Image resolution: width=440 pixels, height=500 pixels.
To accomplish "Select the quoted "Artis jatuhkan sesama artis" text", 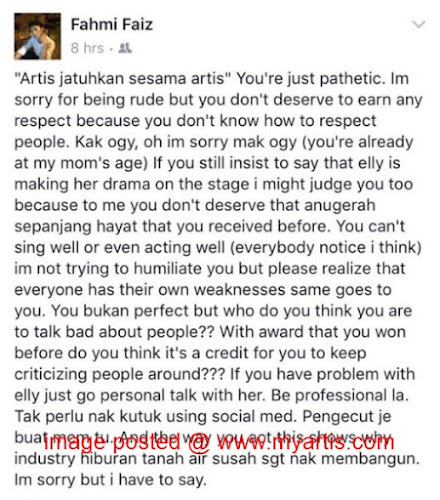I will (x=122, y=79).
